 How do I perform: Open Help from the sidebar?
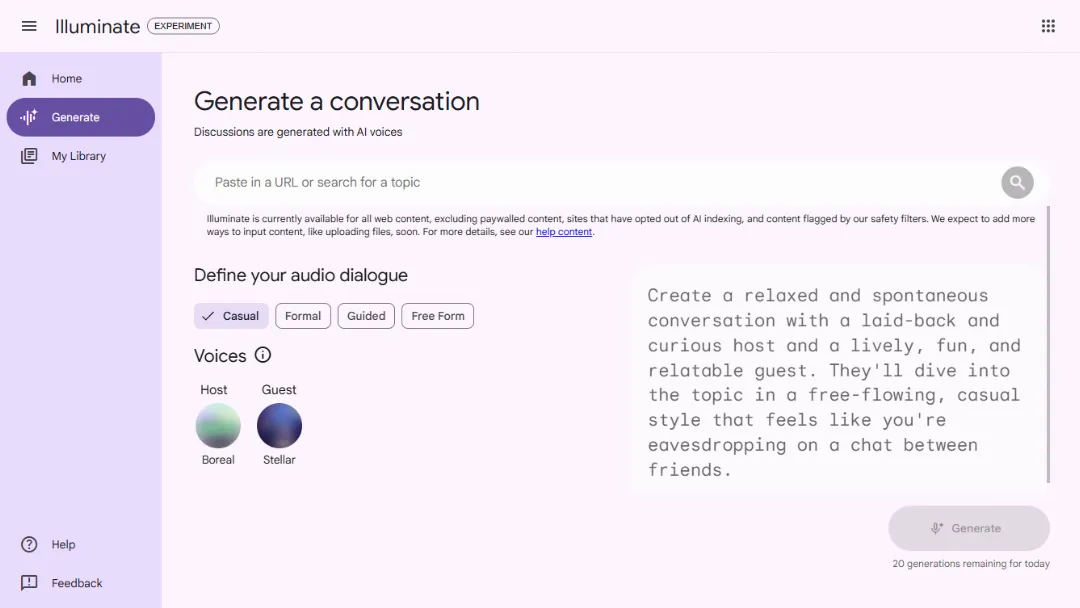coord(81,545)
